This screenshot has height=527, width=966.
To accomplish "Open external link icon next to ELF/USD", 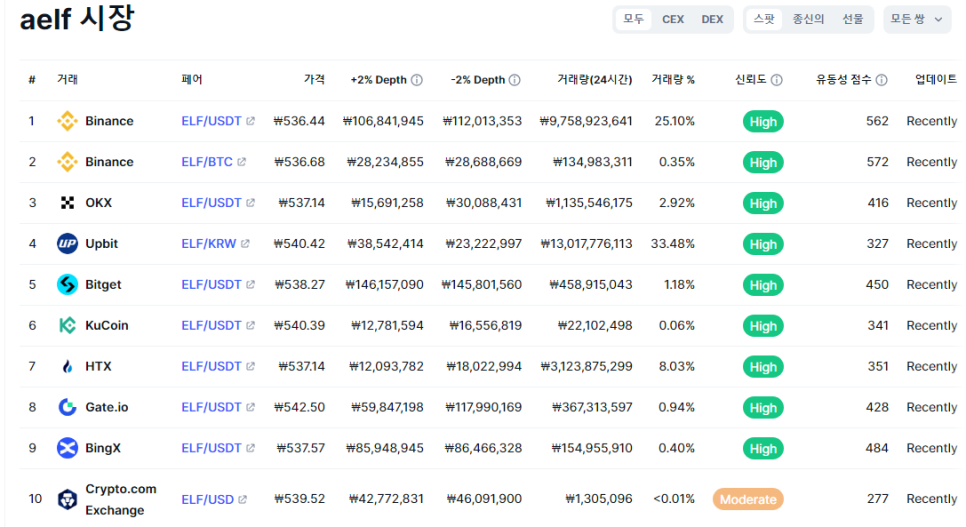I will [x=243, y=499].
